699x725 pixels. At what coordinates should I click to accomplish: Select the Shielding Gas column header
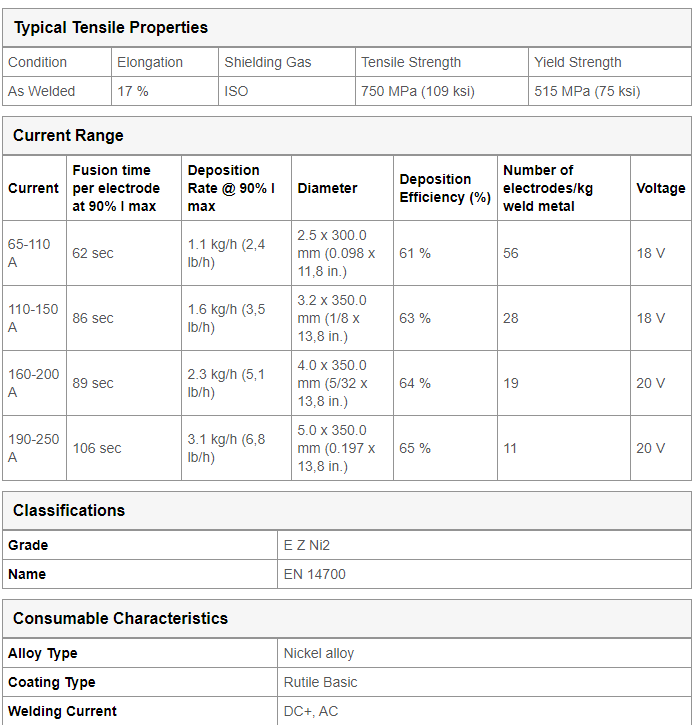pos(287,62)
